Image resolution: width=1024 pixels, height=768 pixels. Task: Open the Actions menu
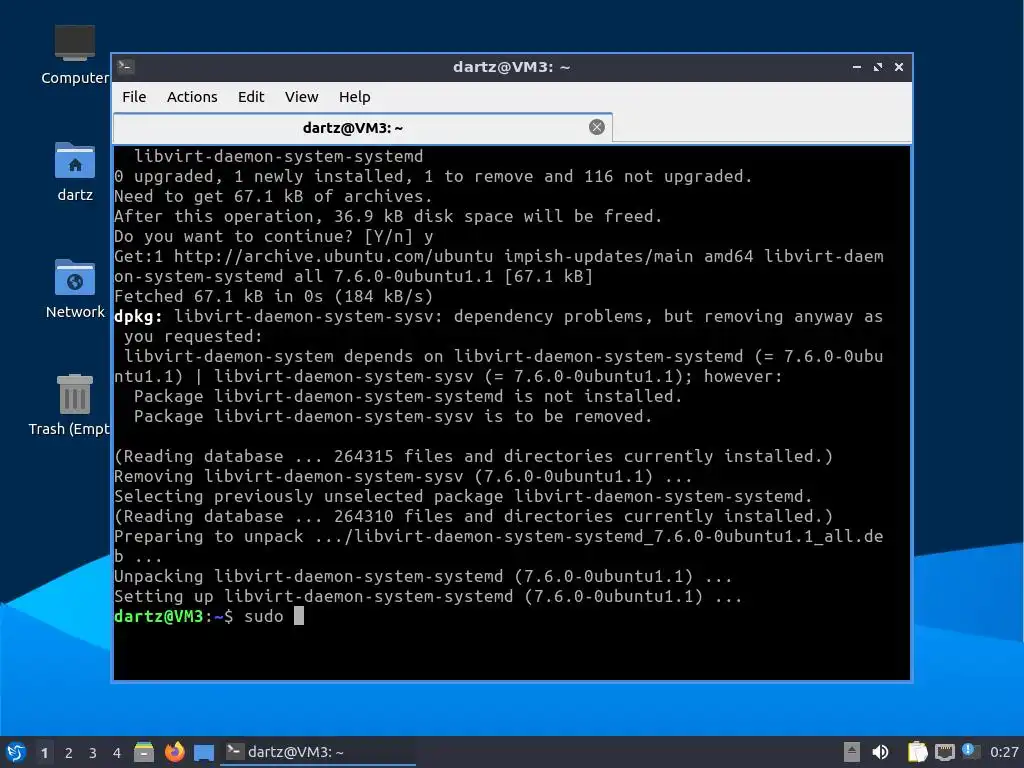coord(192,97)
